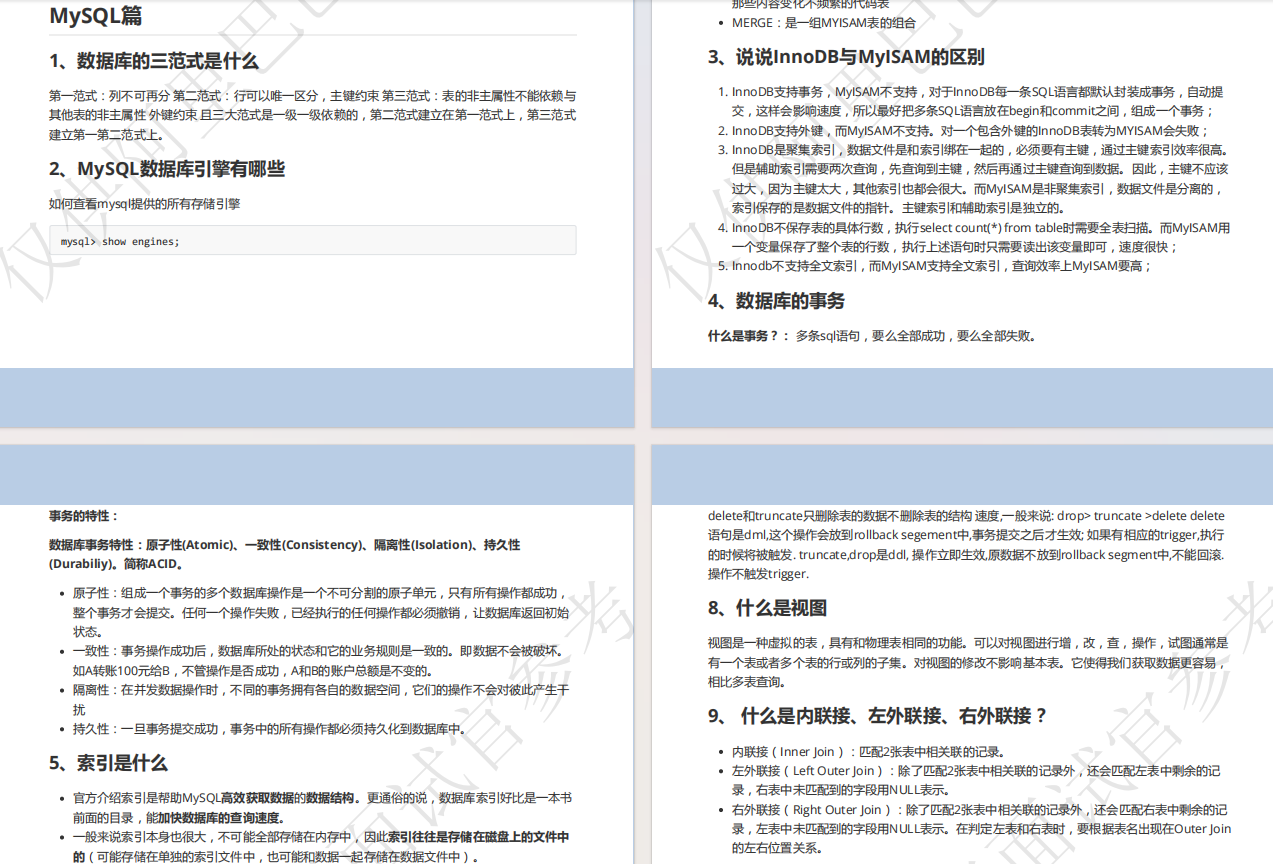Click the bullet starting "右外联接（Right Outer Join）"

[982, 829]
